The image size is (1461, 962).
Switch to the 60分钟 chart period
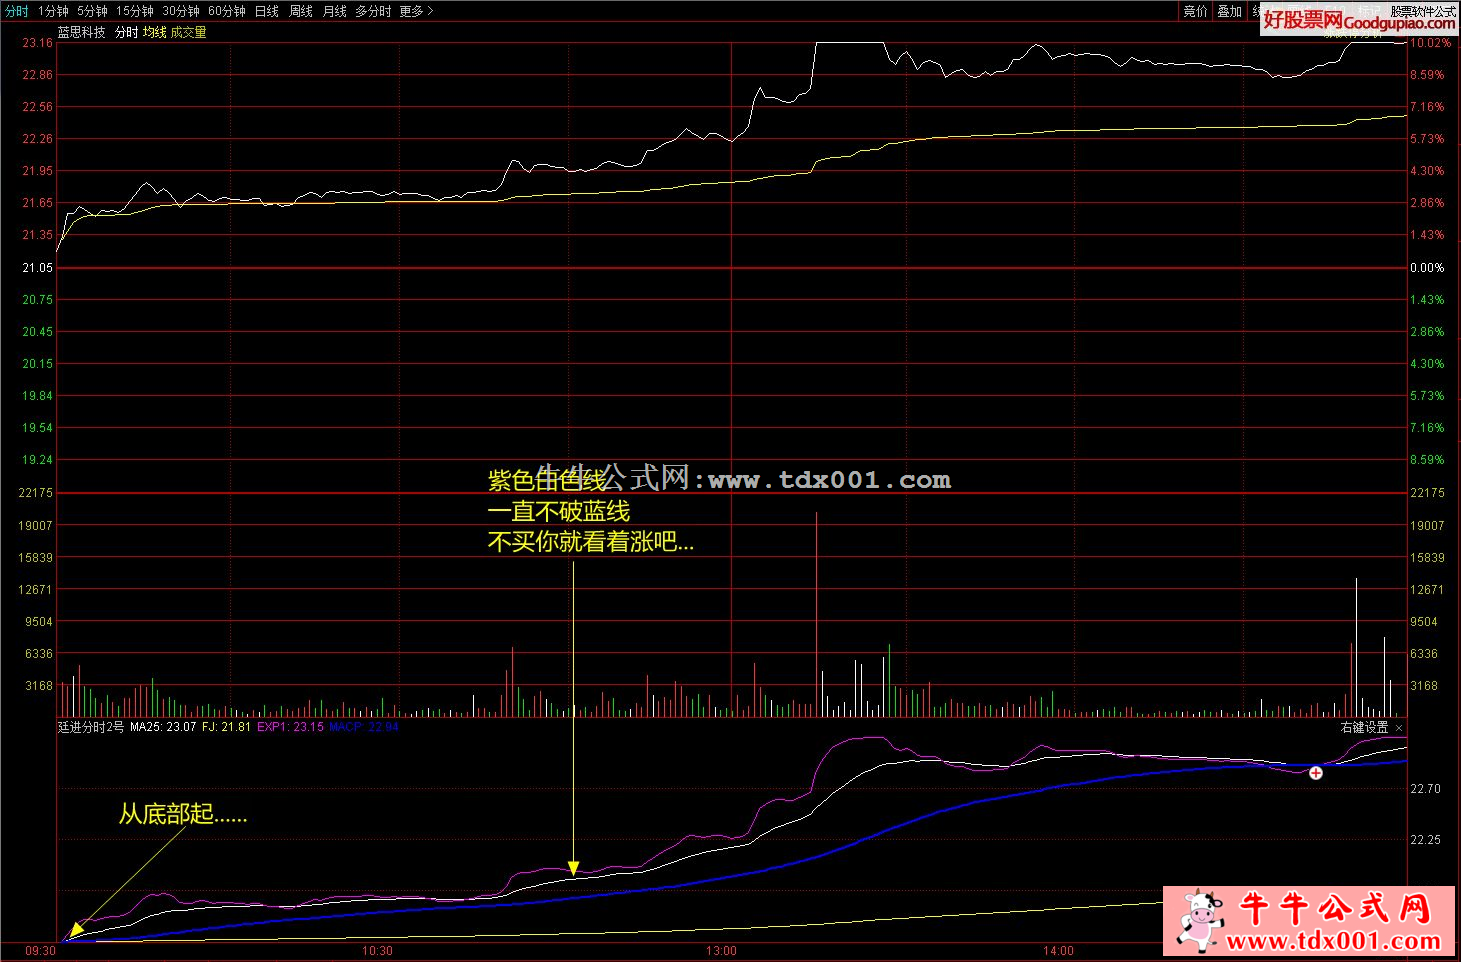coord(227,11)
